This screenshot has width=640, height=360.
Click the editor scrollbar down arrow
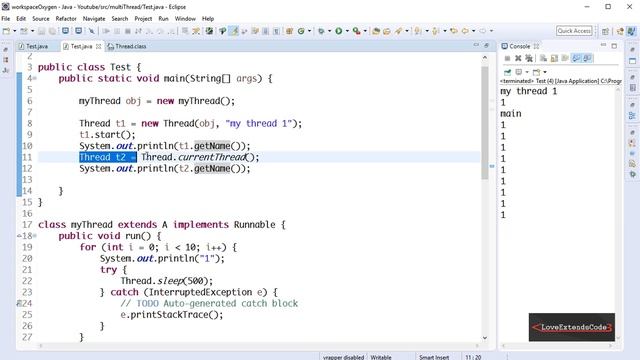click(x=485, y=338)
